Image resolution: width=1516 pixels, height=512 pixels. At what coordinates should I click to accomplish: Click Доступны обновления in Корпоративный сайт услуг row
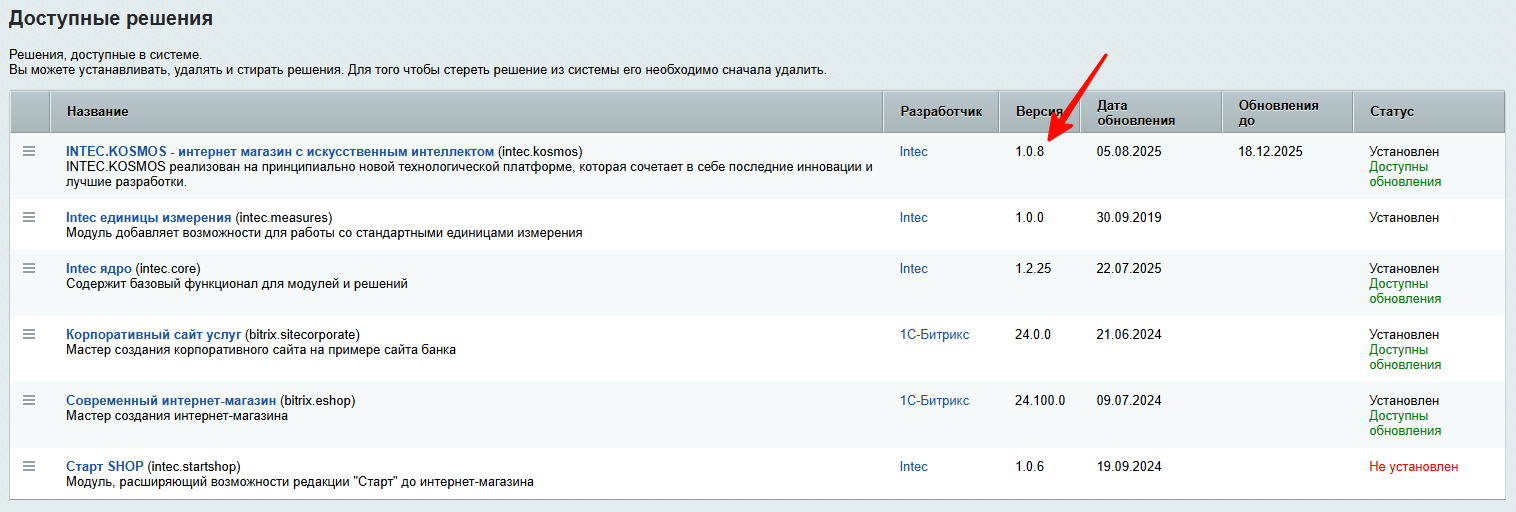click(x=1405, y=357)
